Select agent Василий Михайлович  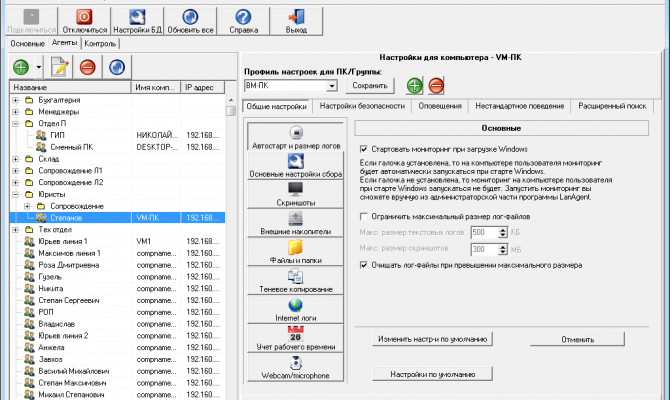coord(73,371)
